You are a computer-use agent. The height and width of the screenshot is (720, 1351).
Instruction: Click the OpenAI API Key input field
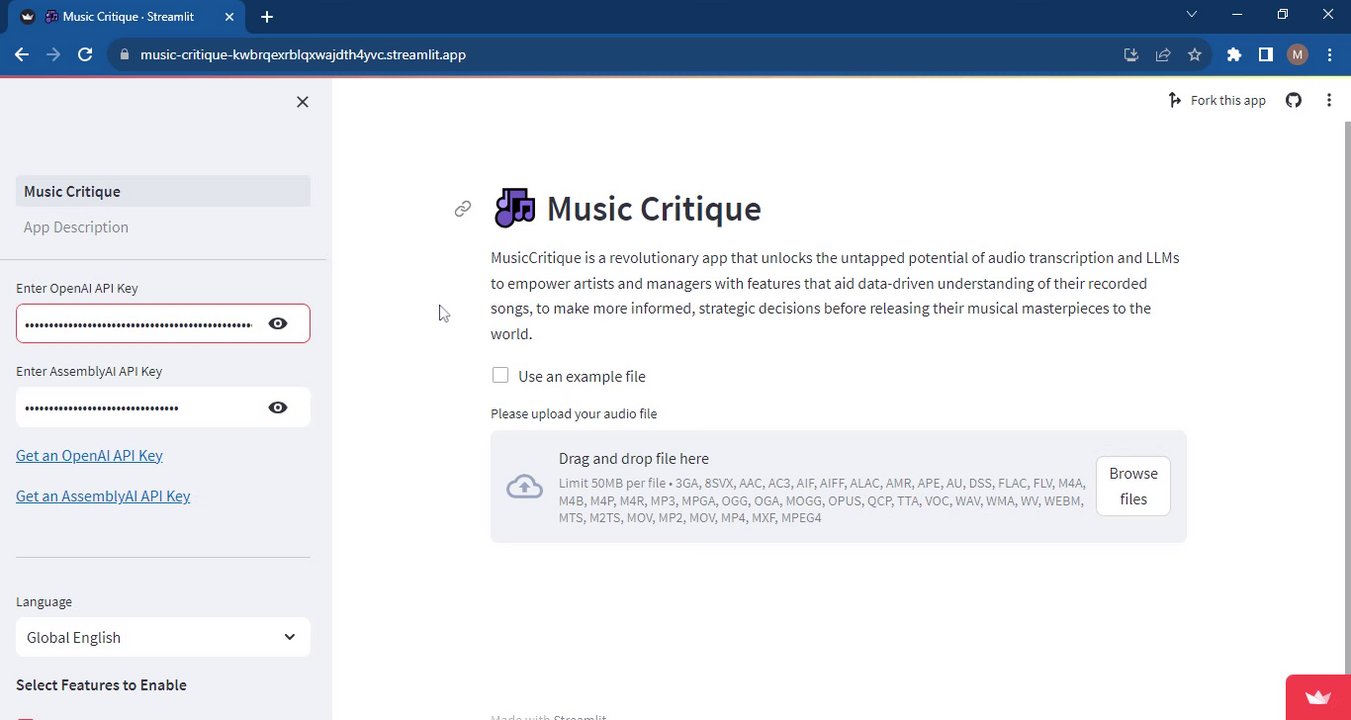(x=139, y=324)
